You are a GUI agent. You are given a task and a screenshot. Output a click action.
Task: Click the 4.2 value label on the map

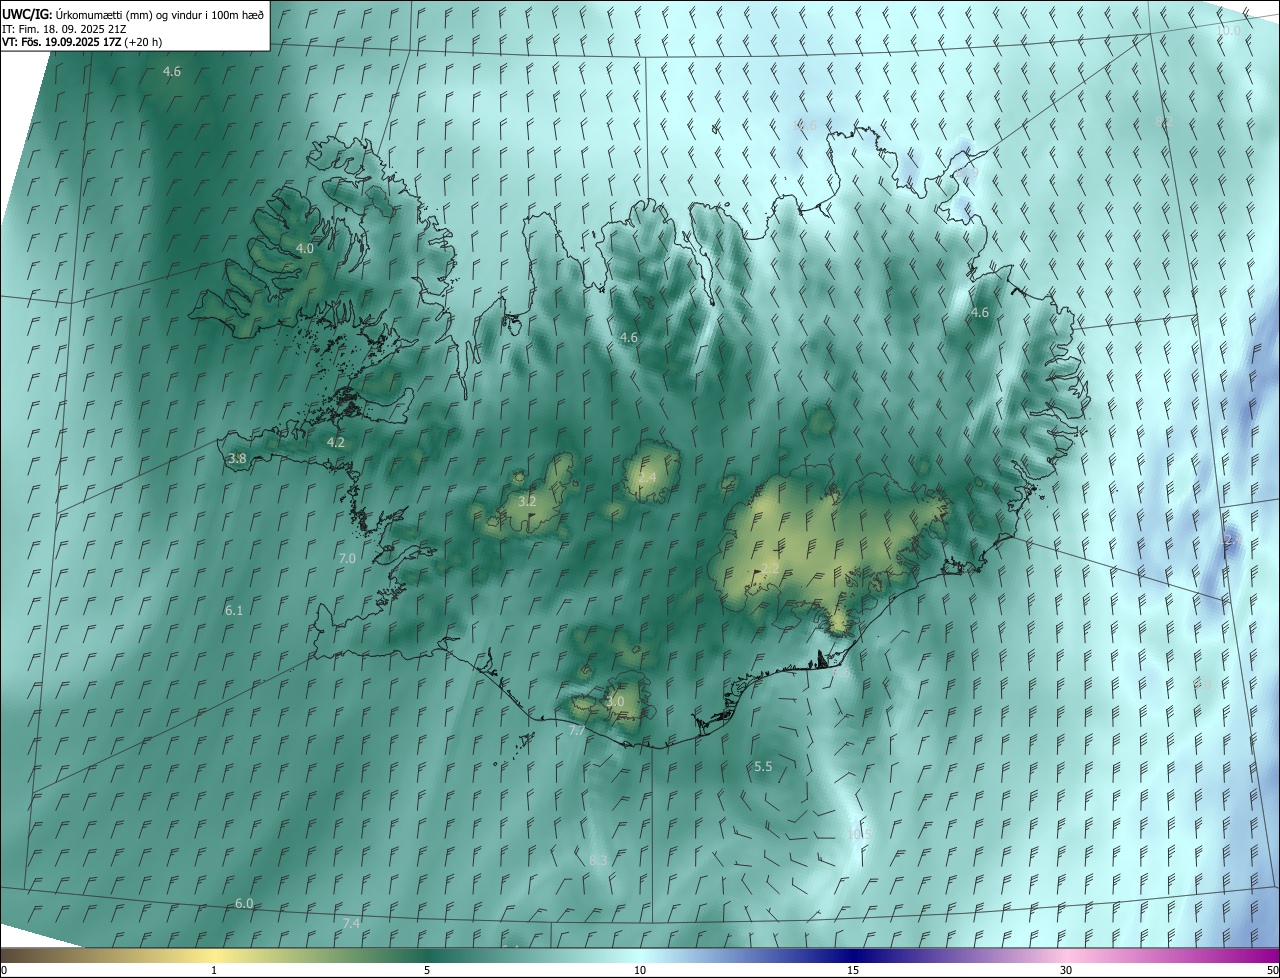click(x=336, y=442)
